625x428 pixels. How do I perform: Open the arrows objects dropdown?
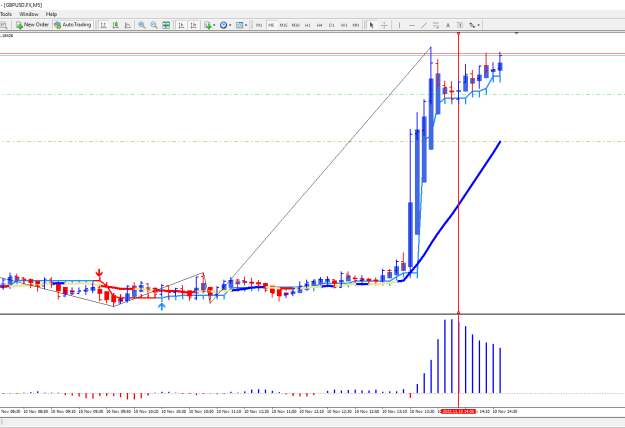tap(474, 25)
